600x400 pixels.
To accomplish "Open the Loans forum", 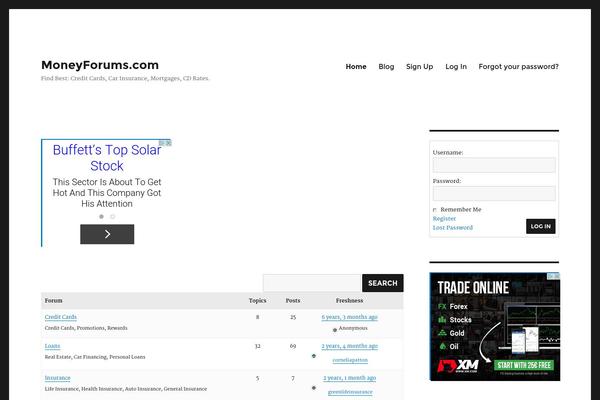I will (52, 346).
